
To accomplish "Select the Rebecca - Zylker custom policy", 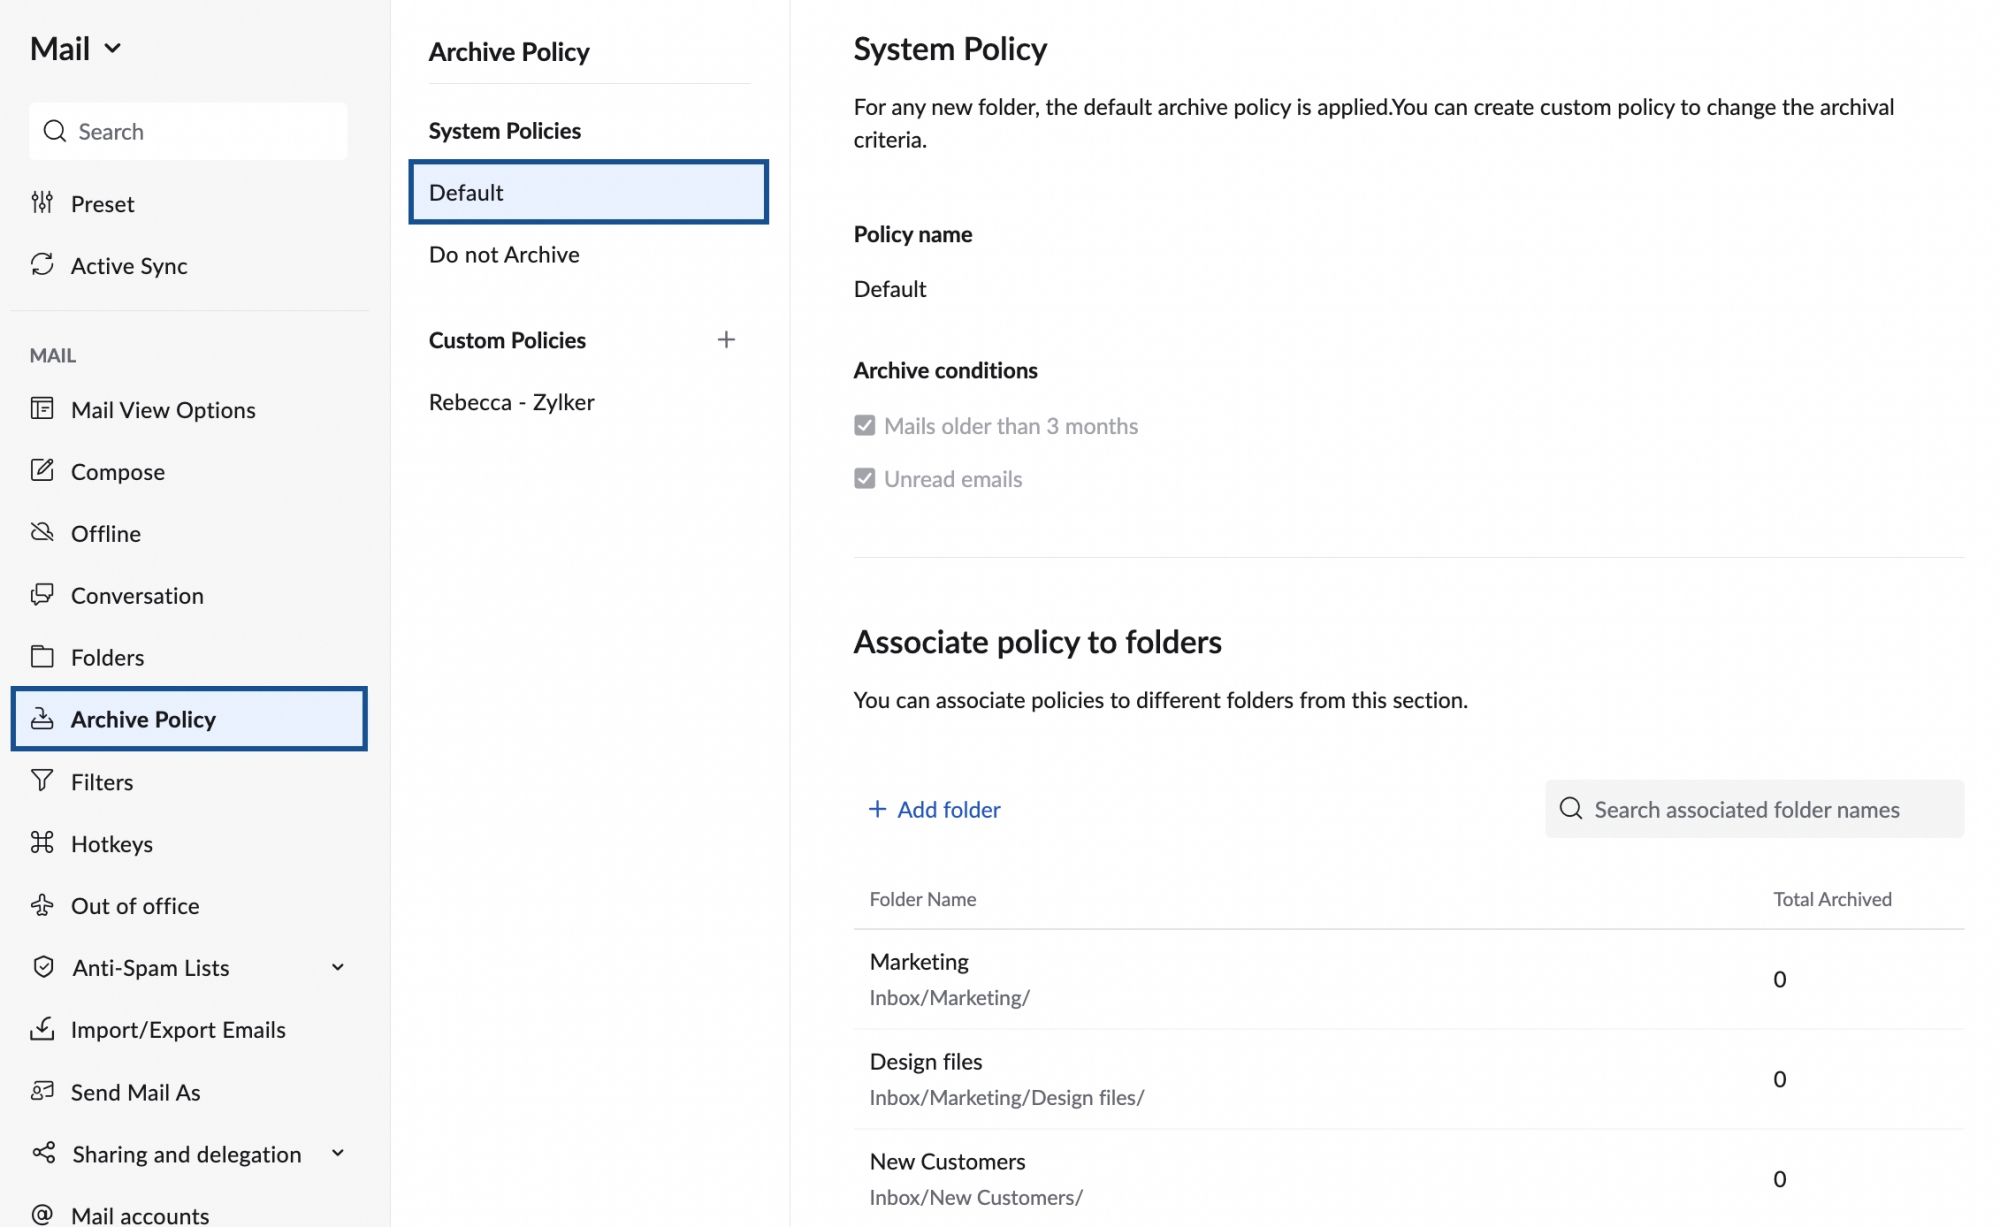I will click(x=511, y=401).
